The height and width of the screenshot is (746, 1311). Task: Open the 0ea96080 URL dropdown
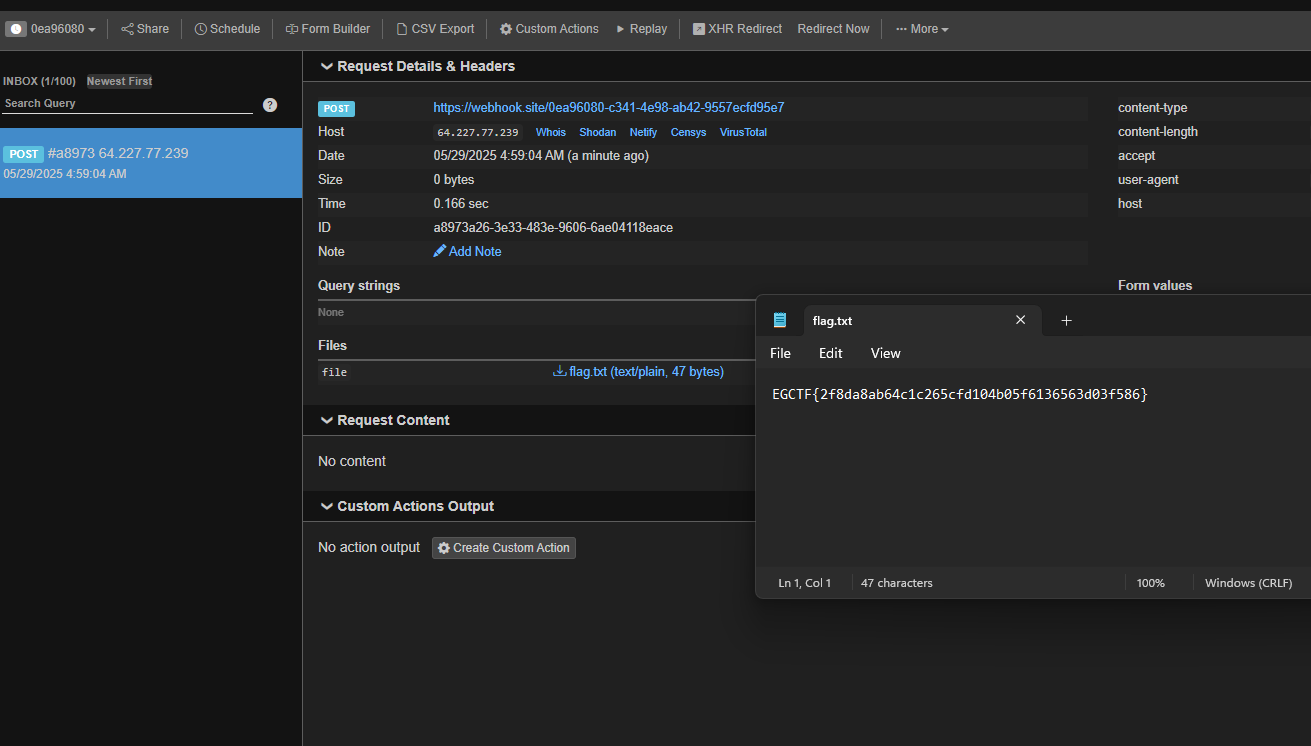click(63, 29)
